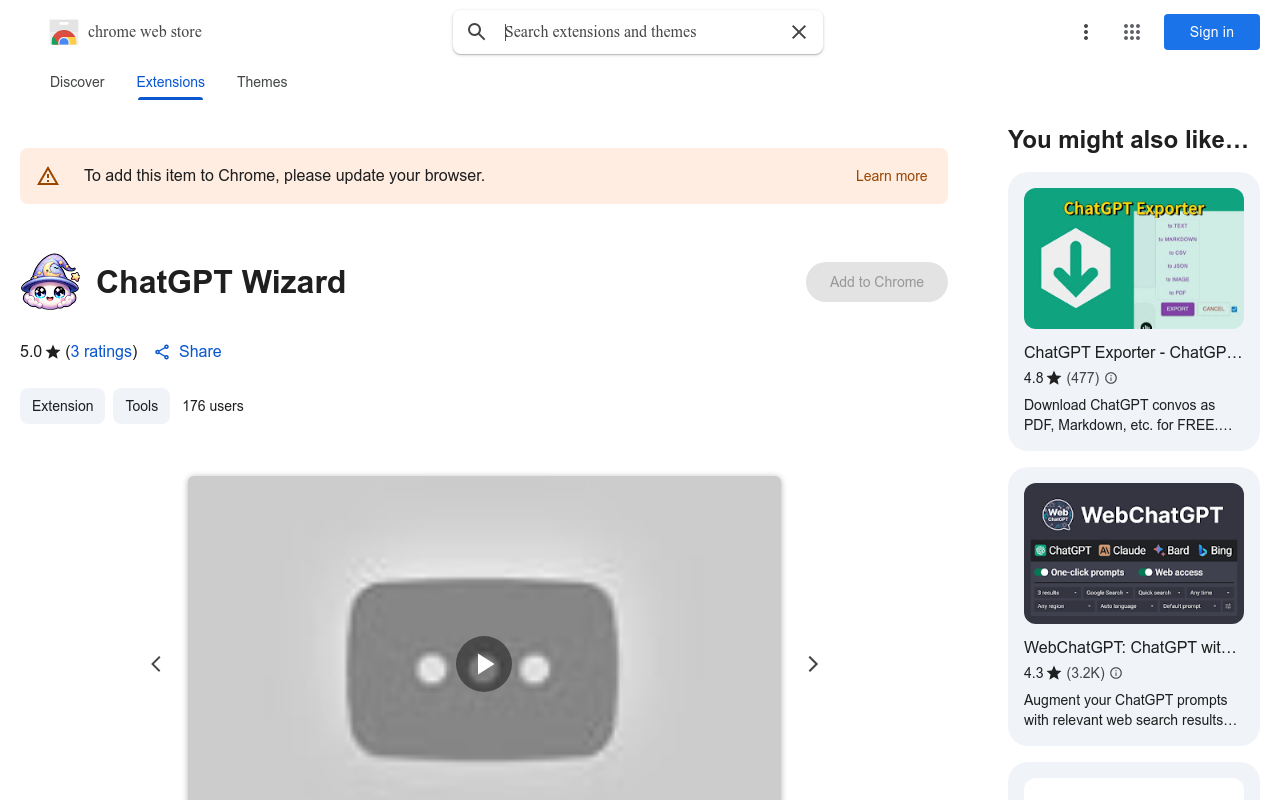Click the 4.3 rating on WebChatGPT

coord(1042,673)
